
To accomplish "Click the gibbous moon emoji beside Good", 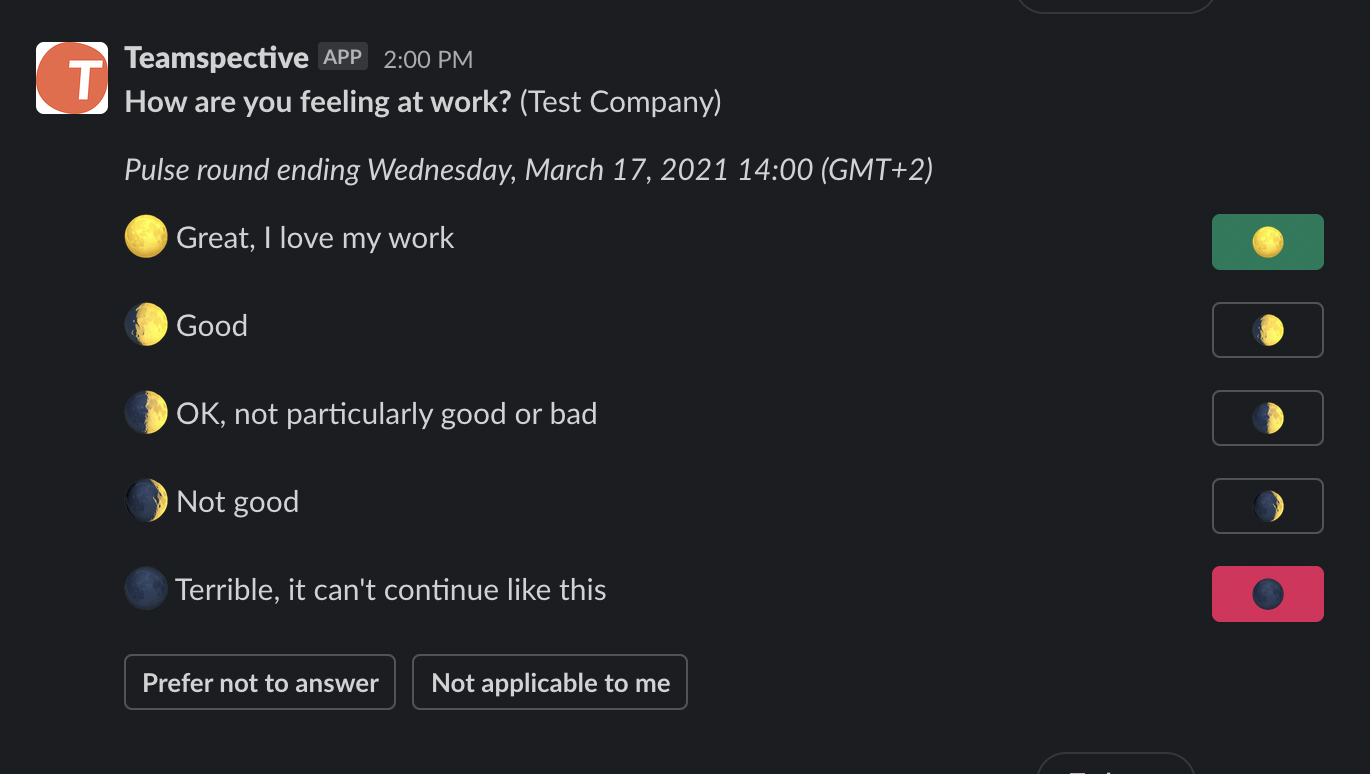I will [146, 326].
